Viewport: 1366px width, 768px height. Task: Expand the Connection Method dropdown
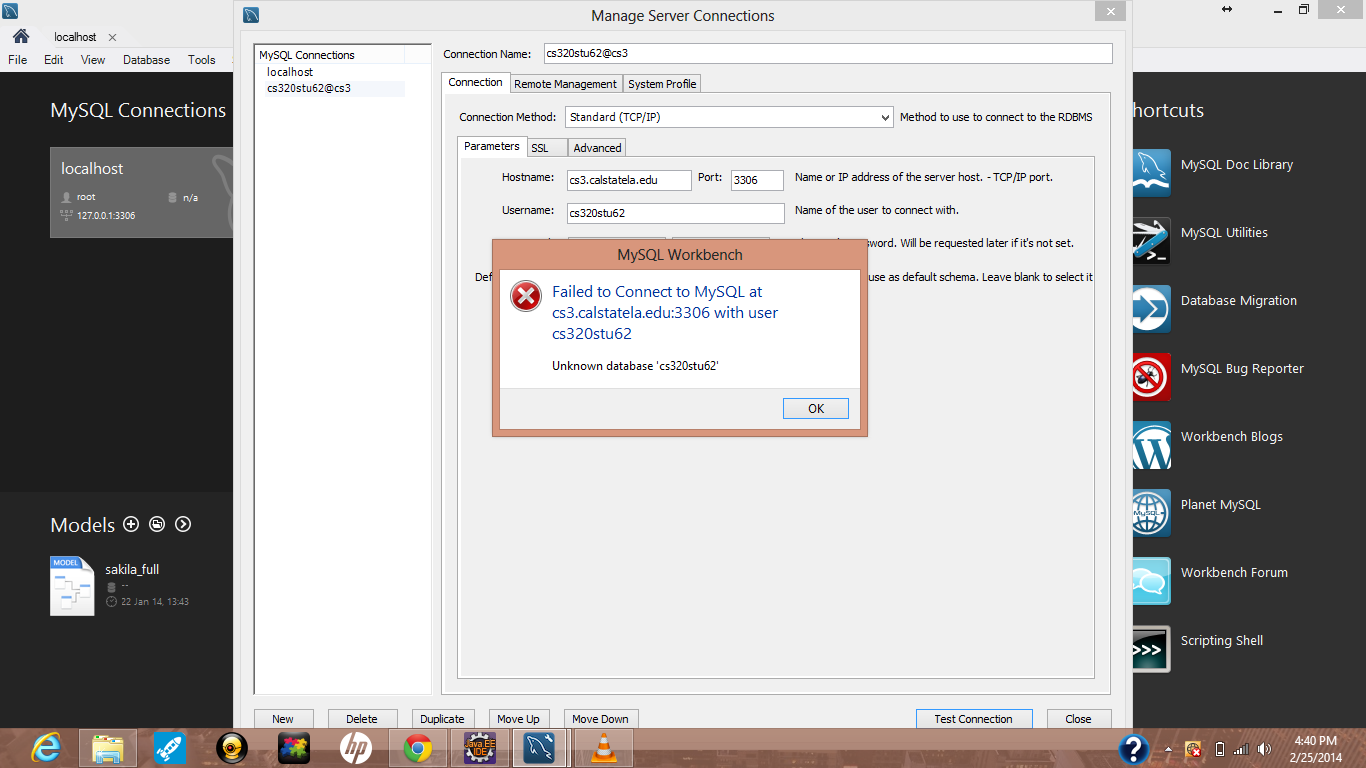click(729, 117)
